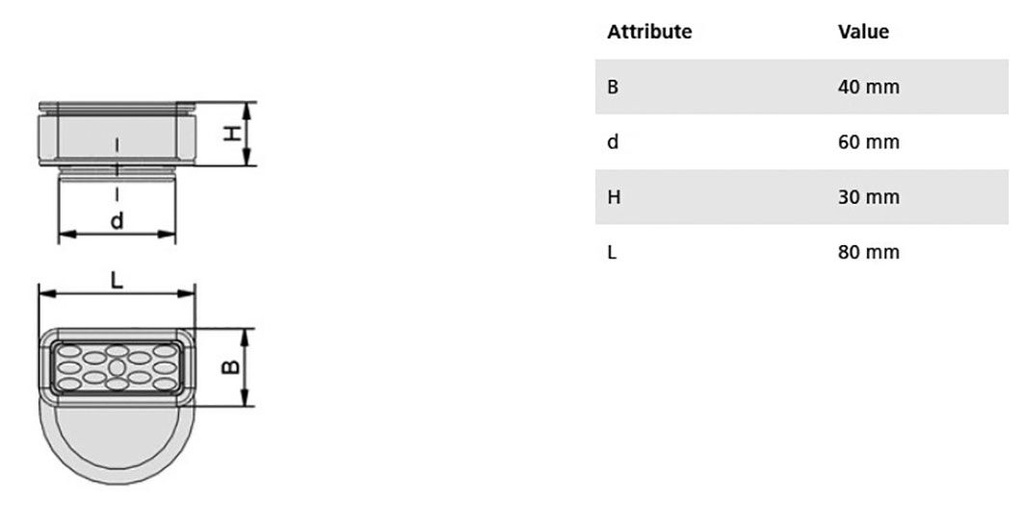The height and width of the screenshot is (526, 1024).
Task: Click the H dimension label on side view
Action: click(x=231, y=133)
